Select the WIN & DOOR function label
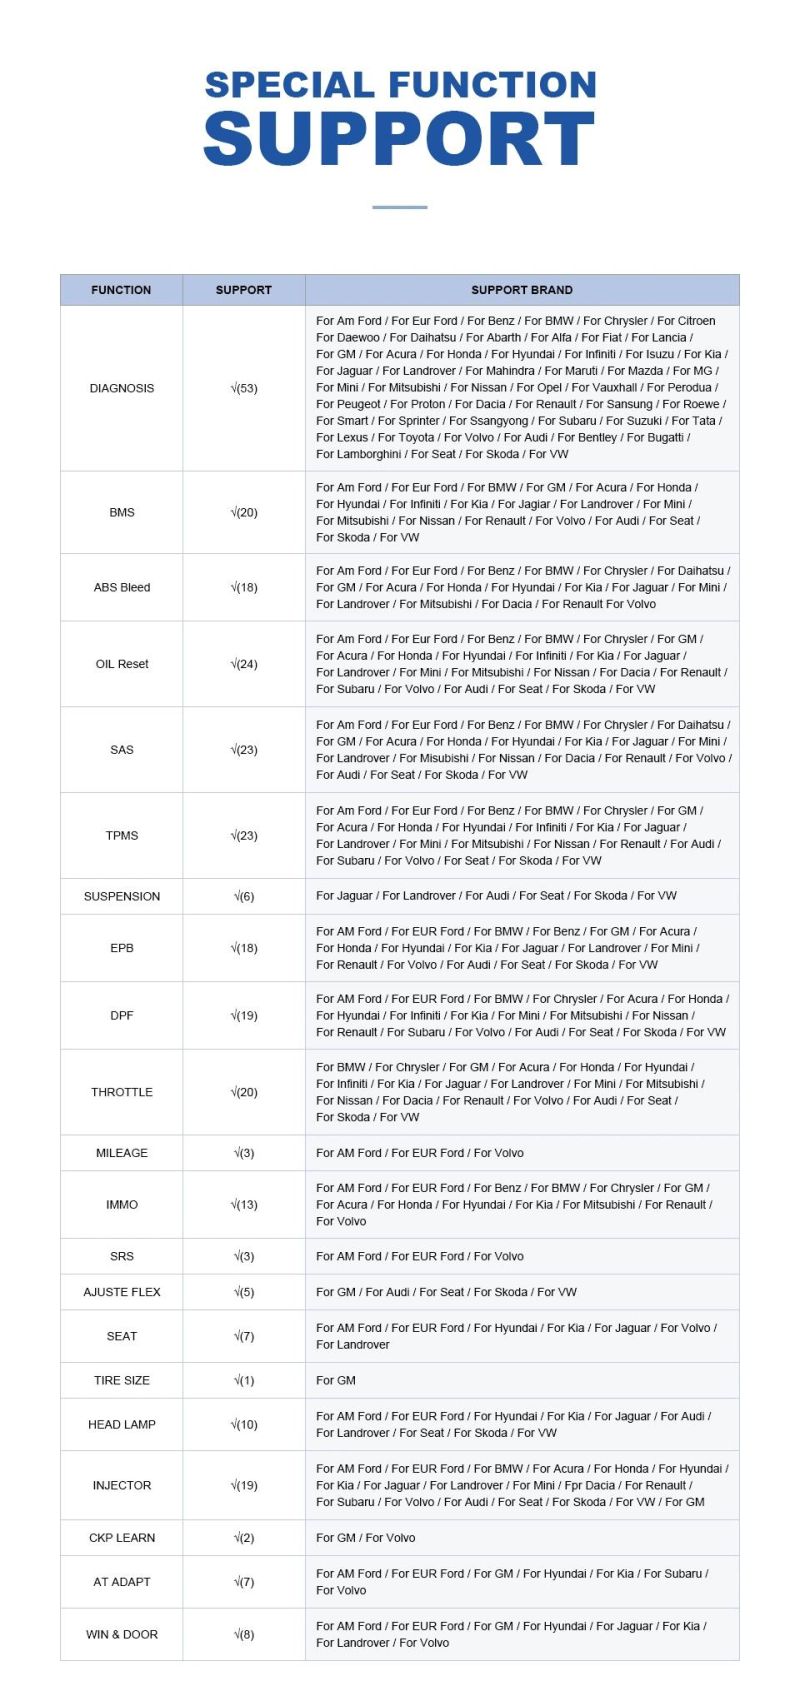 122,1634
